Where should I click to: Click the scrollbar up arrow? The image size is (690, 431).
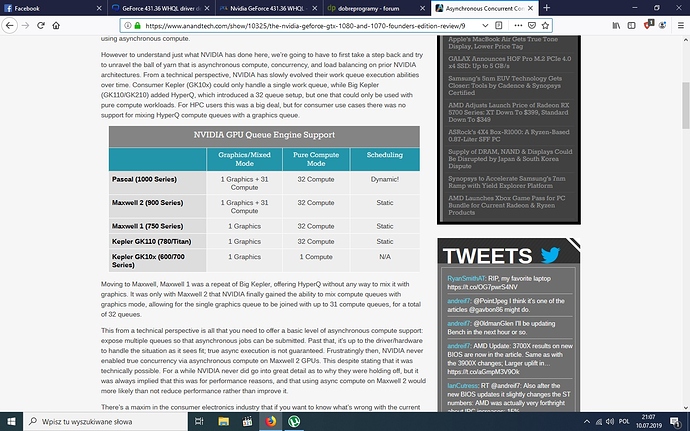click(686, 40)
